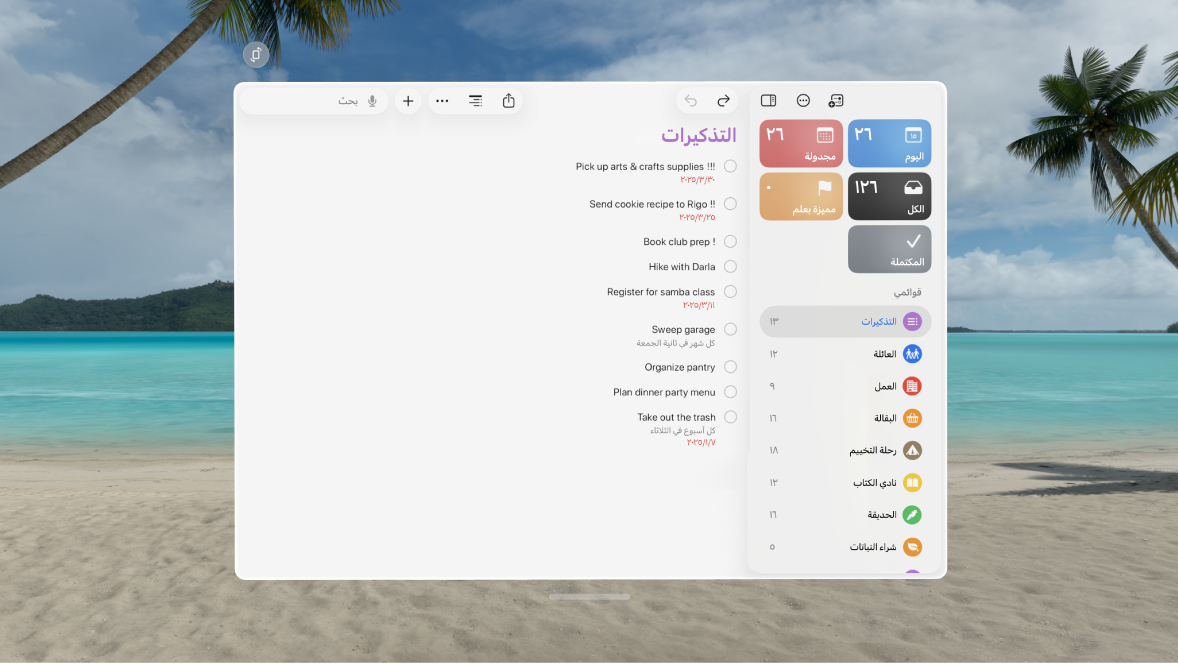Open the ••• more options menu

(442, 100)
